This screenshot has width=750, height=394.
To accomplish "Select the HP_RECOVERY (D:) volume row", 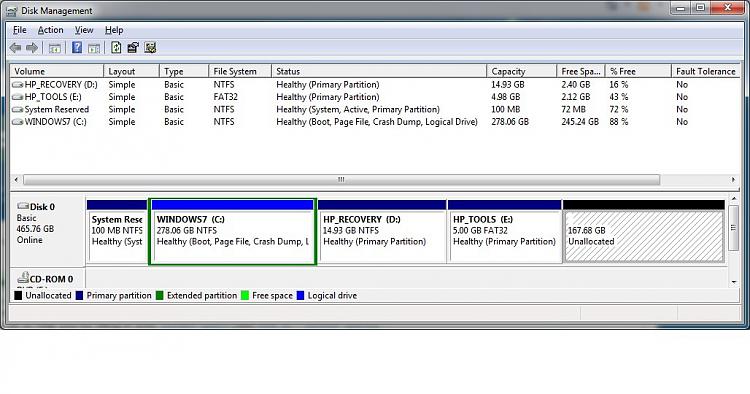I will (x=375, y=85).
